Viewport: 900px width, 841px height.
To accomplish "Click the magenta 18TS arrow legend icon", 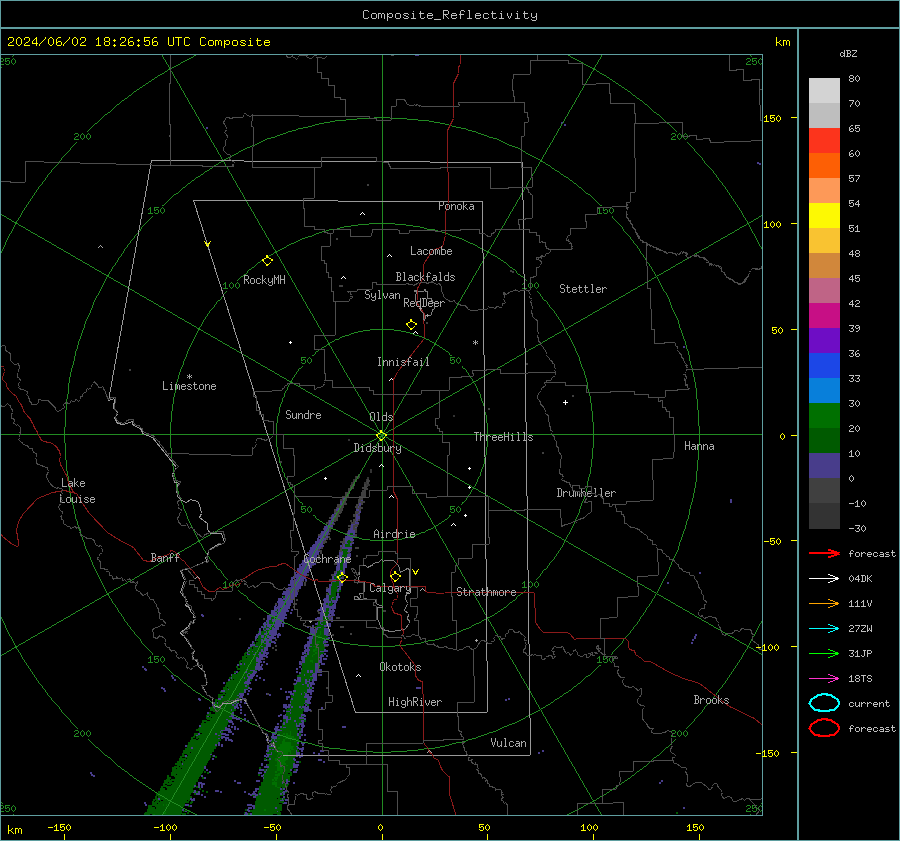I will pyautogui.click(x=824, y=679).
